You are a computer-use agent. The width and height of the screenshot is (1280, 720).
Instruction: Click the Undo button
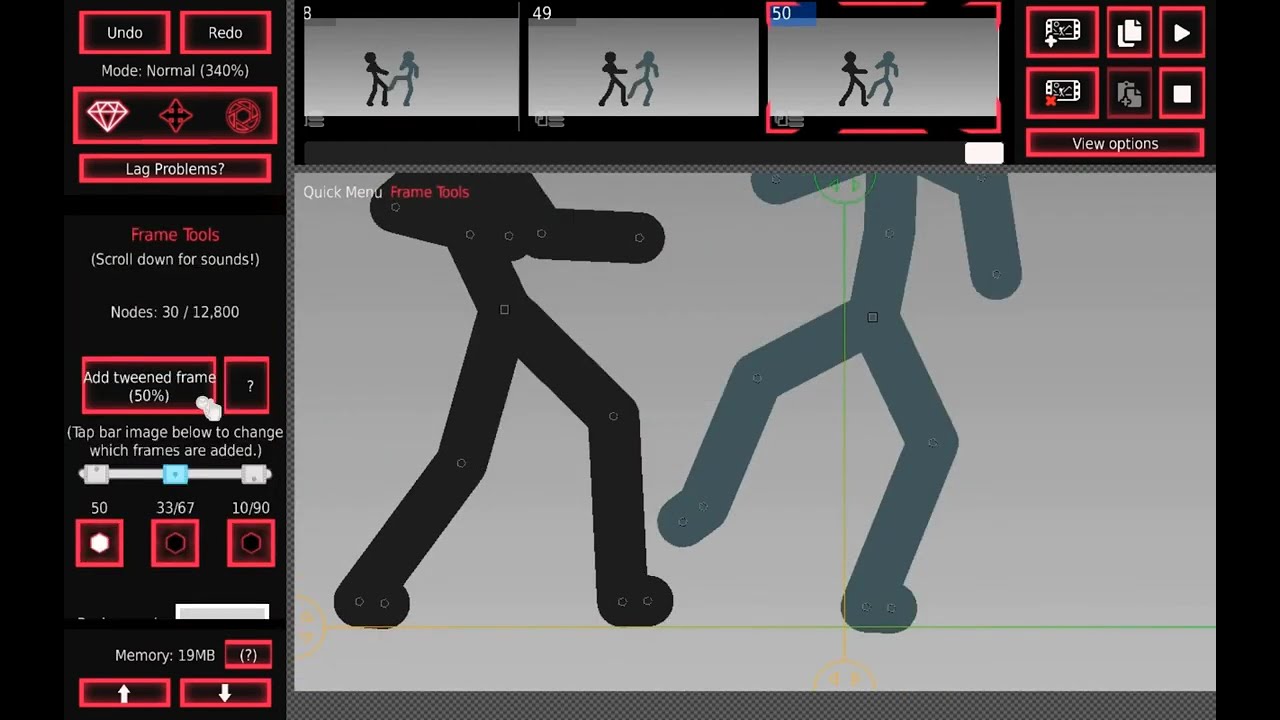(125, 33)
